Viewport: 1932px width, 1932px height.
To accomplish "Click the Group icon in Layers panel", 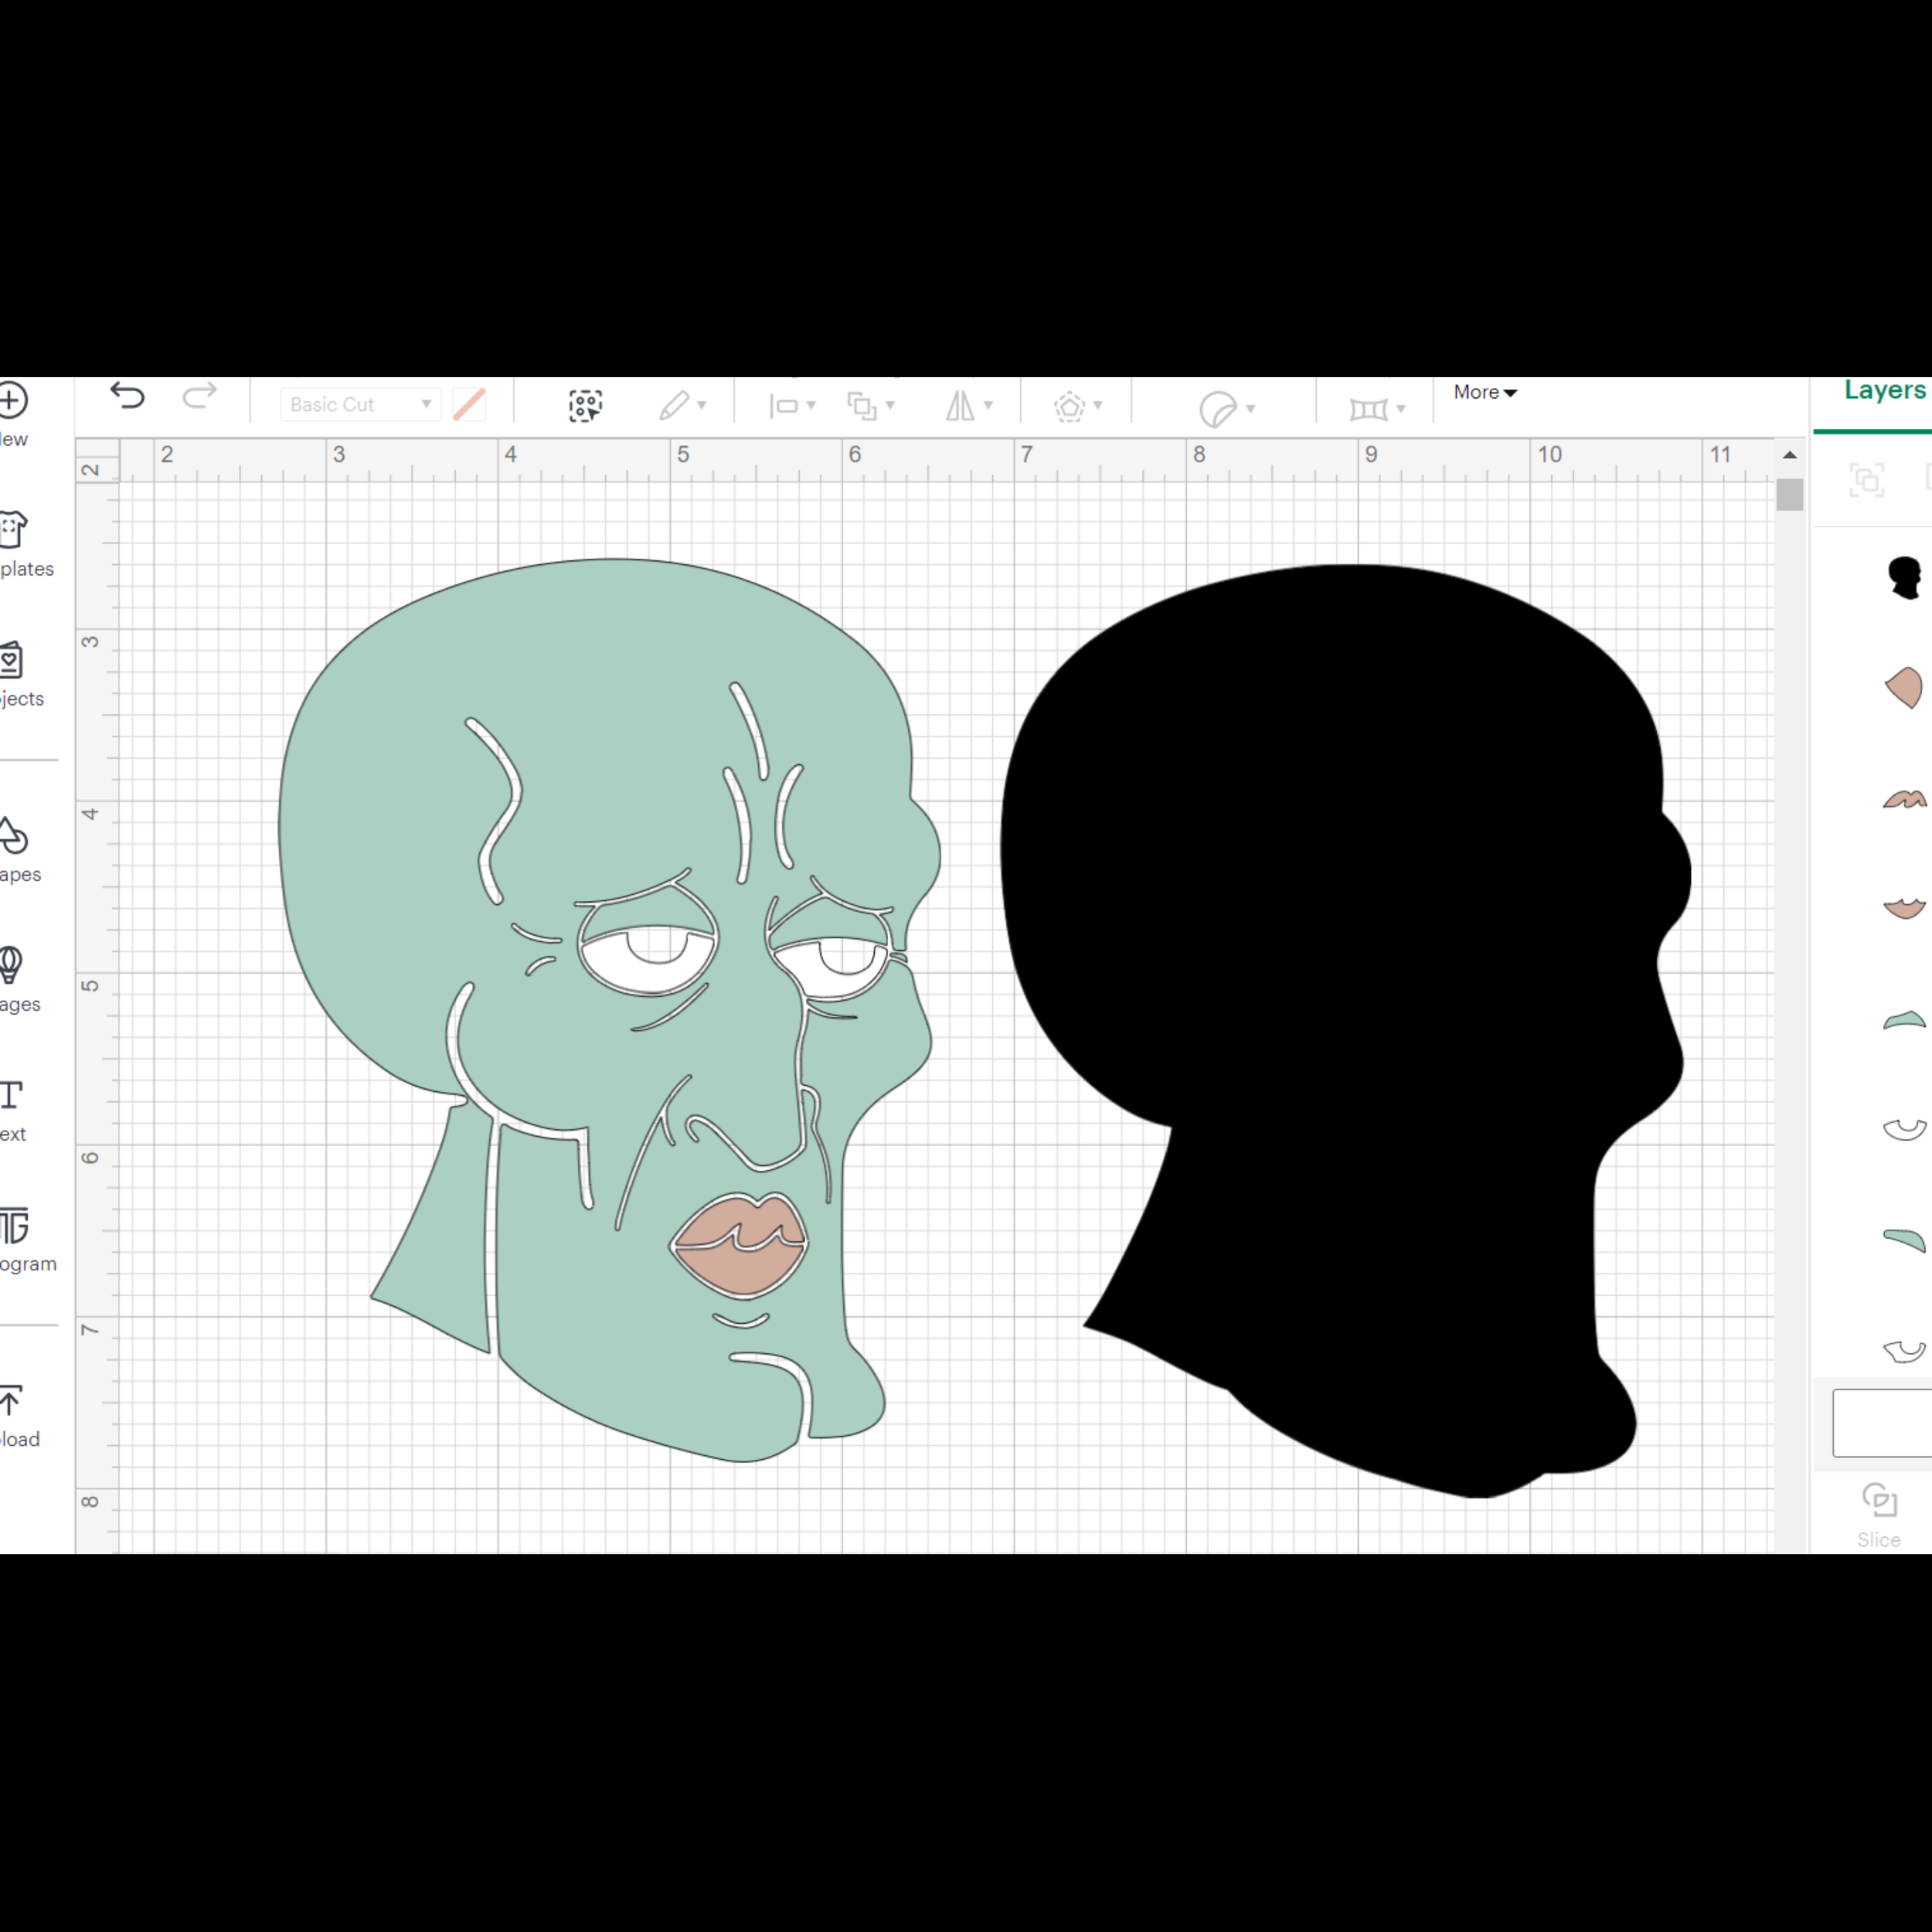I will [x=1867, y=480].
